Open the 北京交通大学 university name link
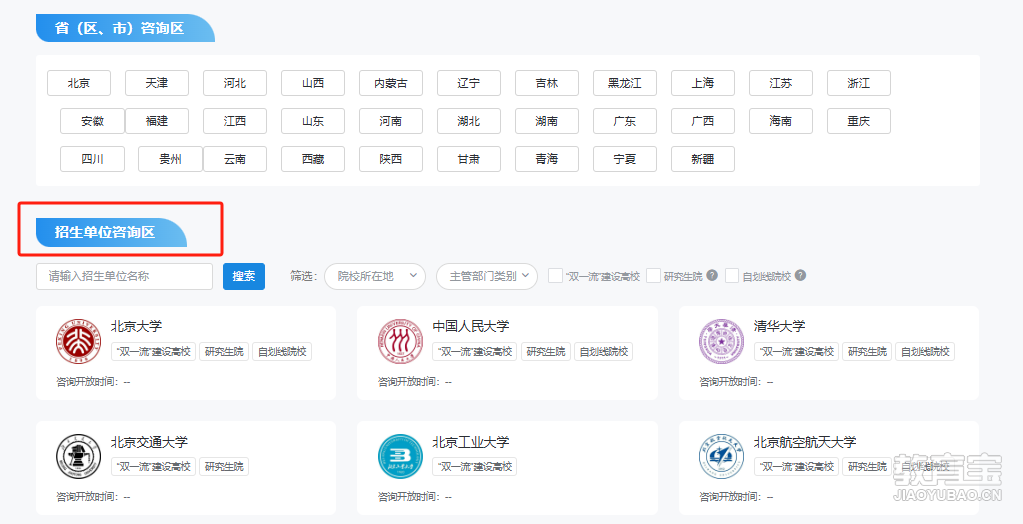Screen dimensions: 1023x524 pyautogui.click(x=149, y=442)
